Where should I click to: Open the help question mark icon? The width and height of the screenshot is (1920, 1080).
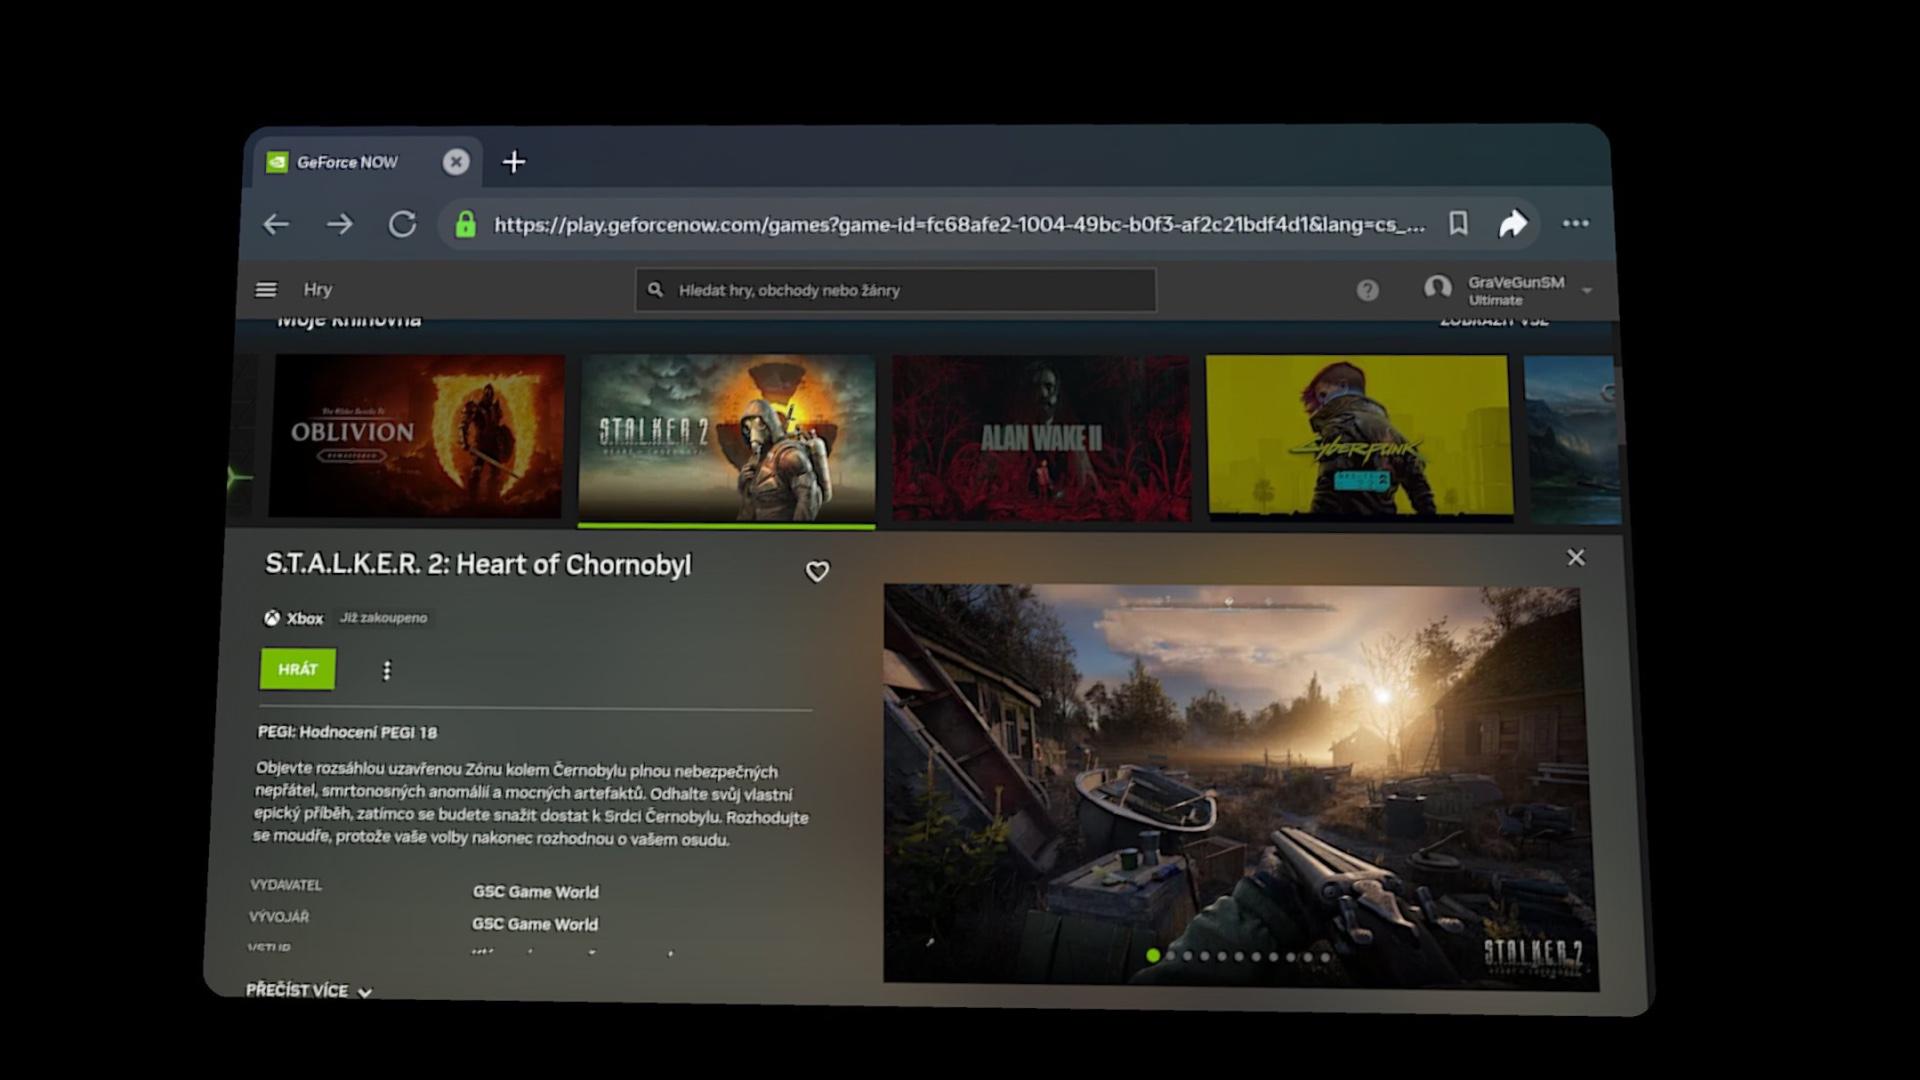pyautogui.click(x=1367, y=290)
